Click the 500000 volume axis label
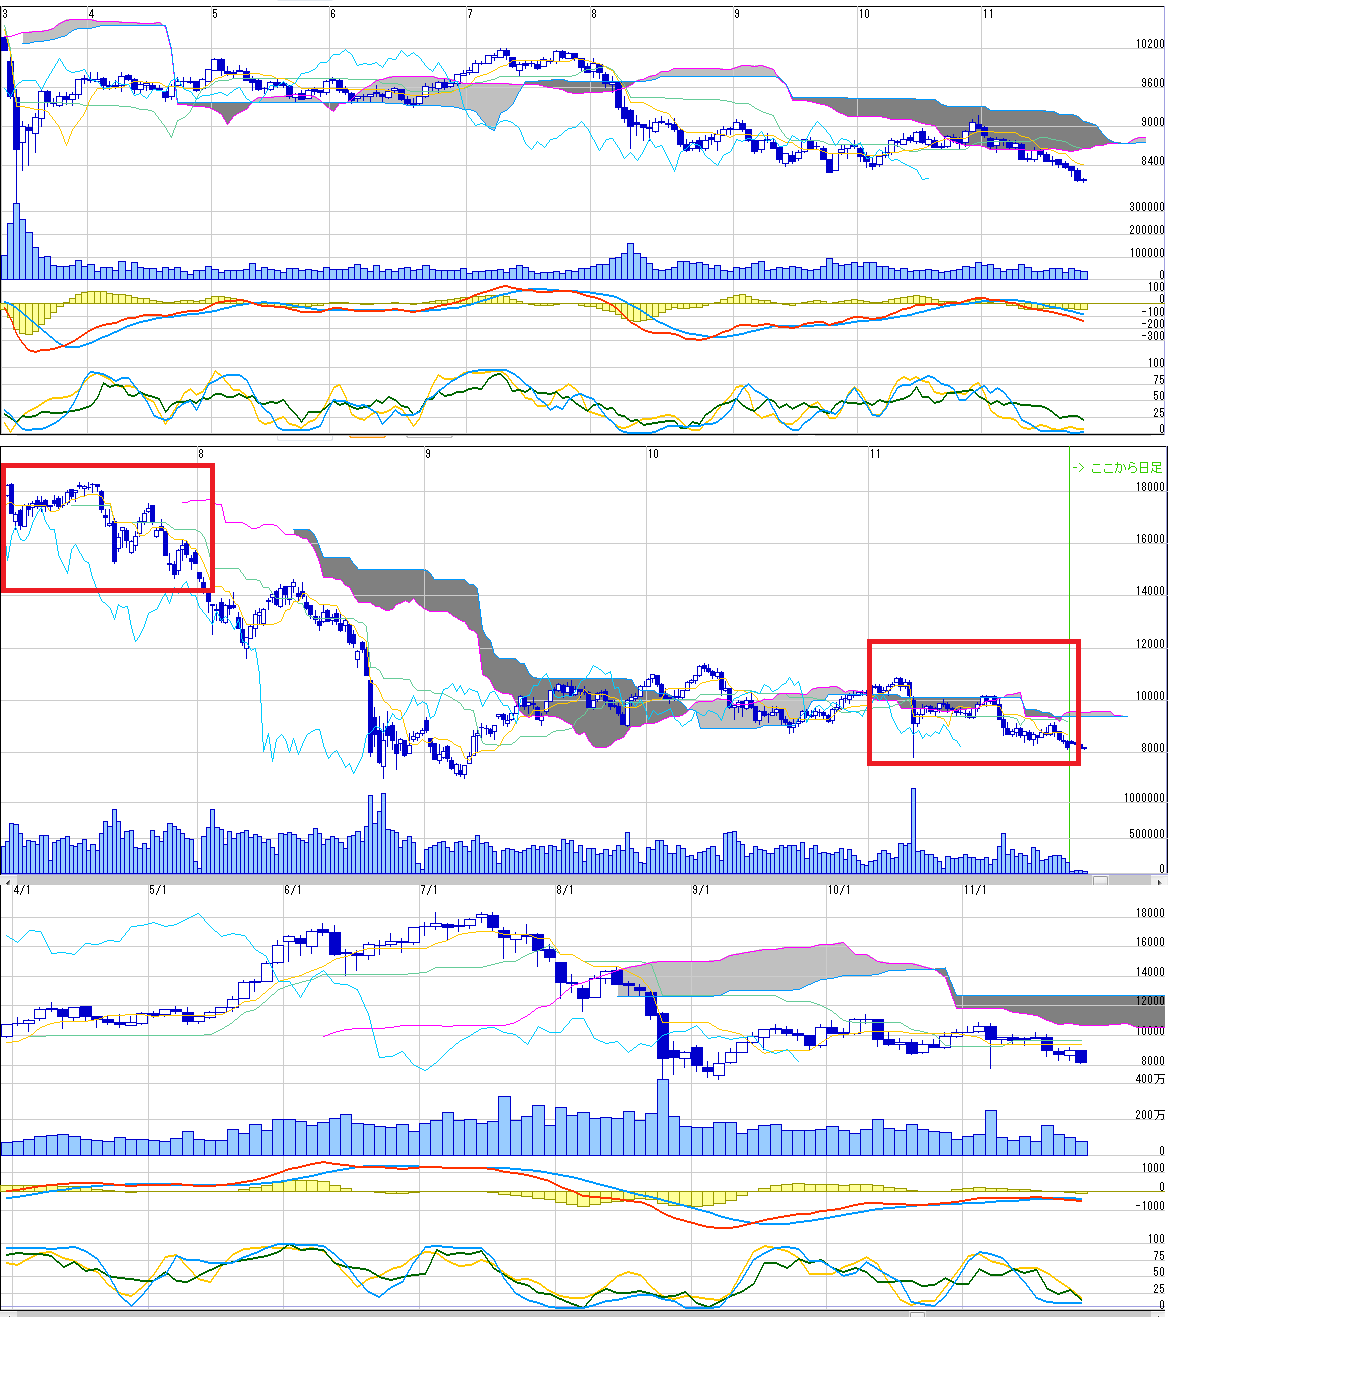This screenshot has height=1376, width=1366. tap(1147, 834)
